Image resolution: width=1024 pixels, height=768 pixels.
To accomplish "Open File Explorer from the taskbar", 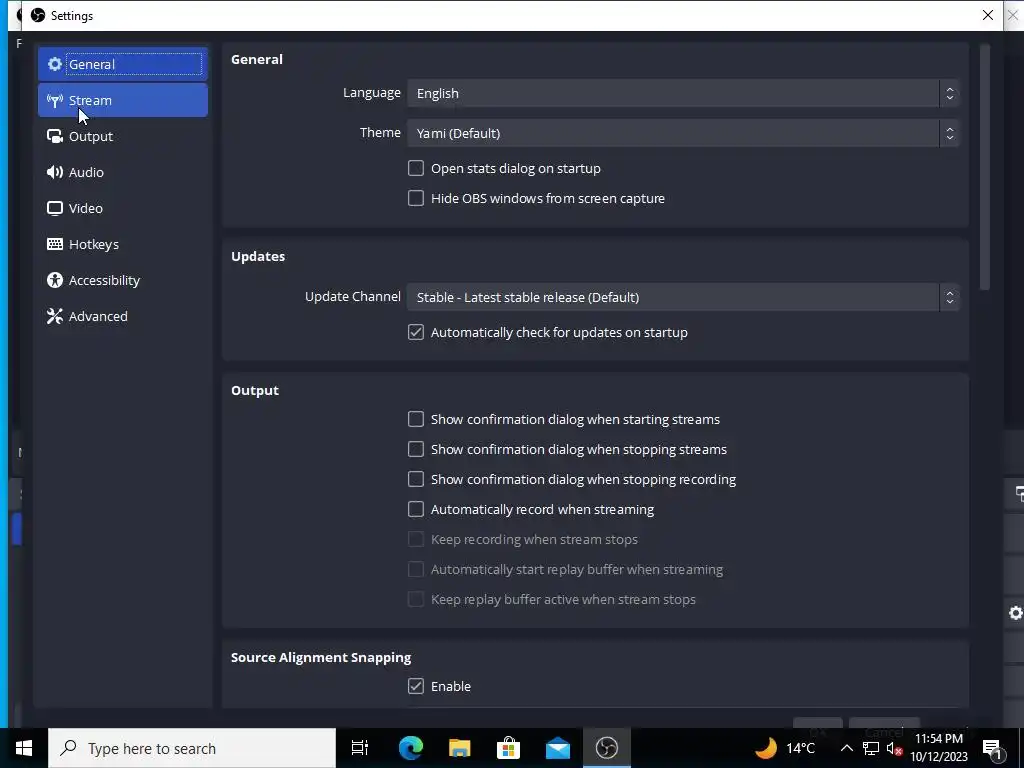I will pos(460,748).
